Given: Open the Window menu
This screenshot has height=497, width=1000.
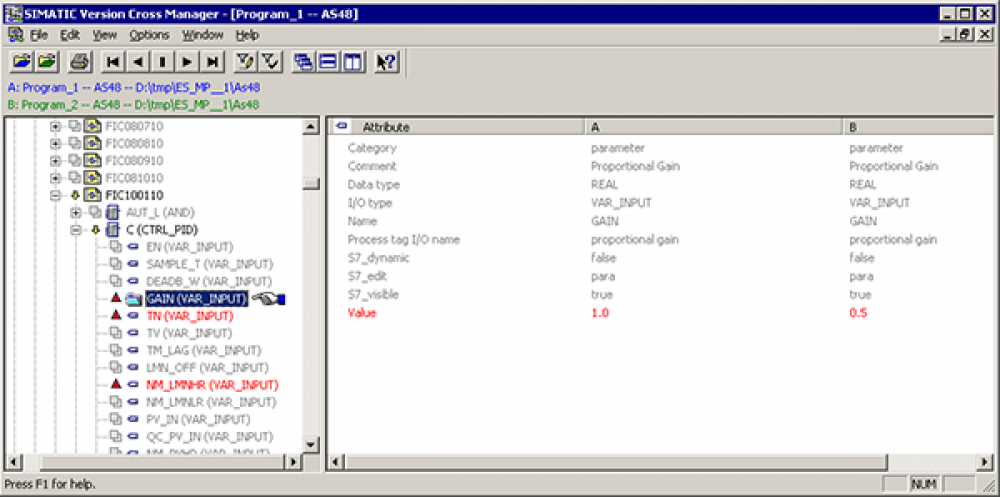Looking at the screenshot, I should point(202,34).
